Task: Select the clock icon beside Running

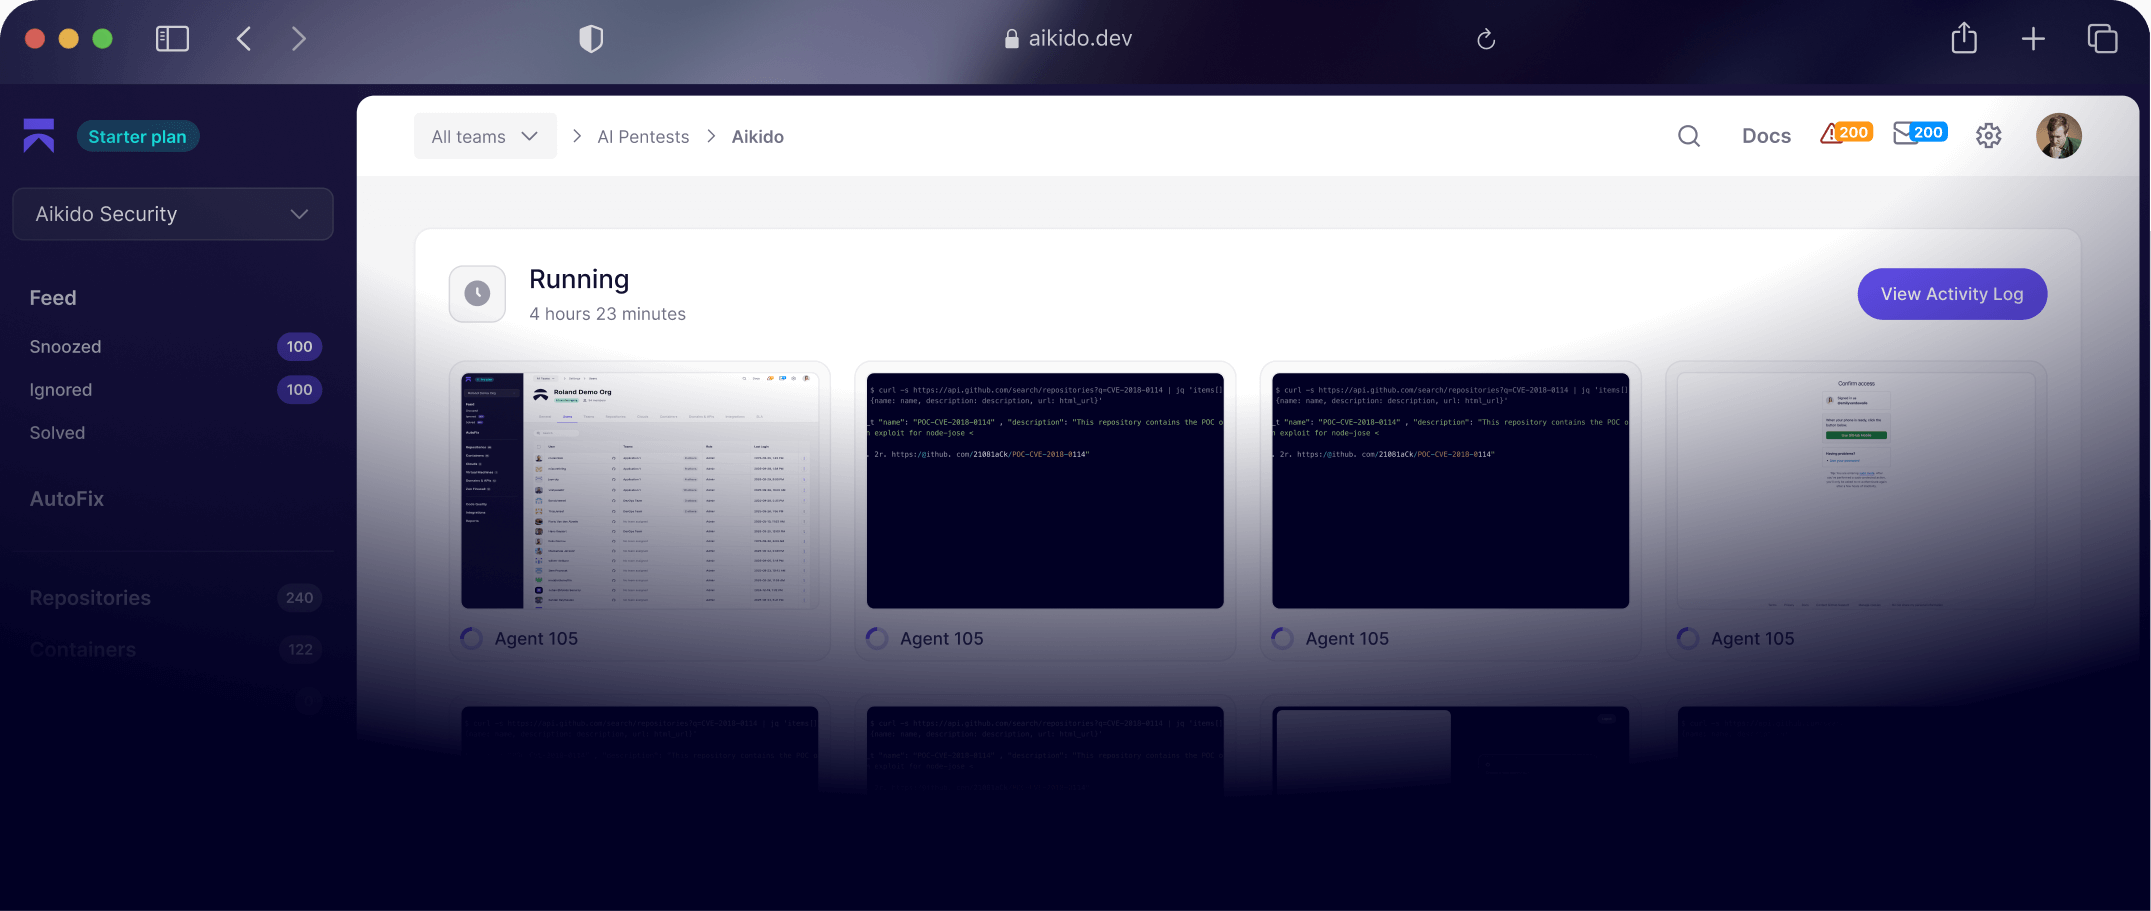Action: [477, 294]
